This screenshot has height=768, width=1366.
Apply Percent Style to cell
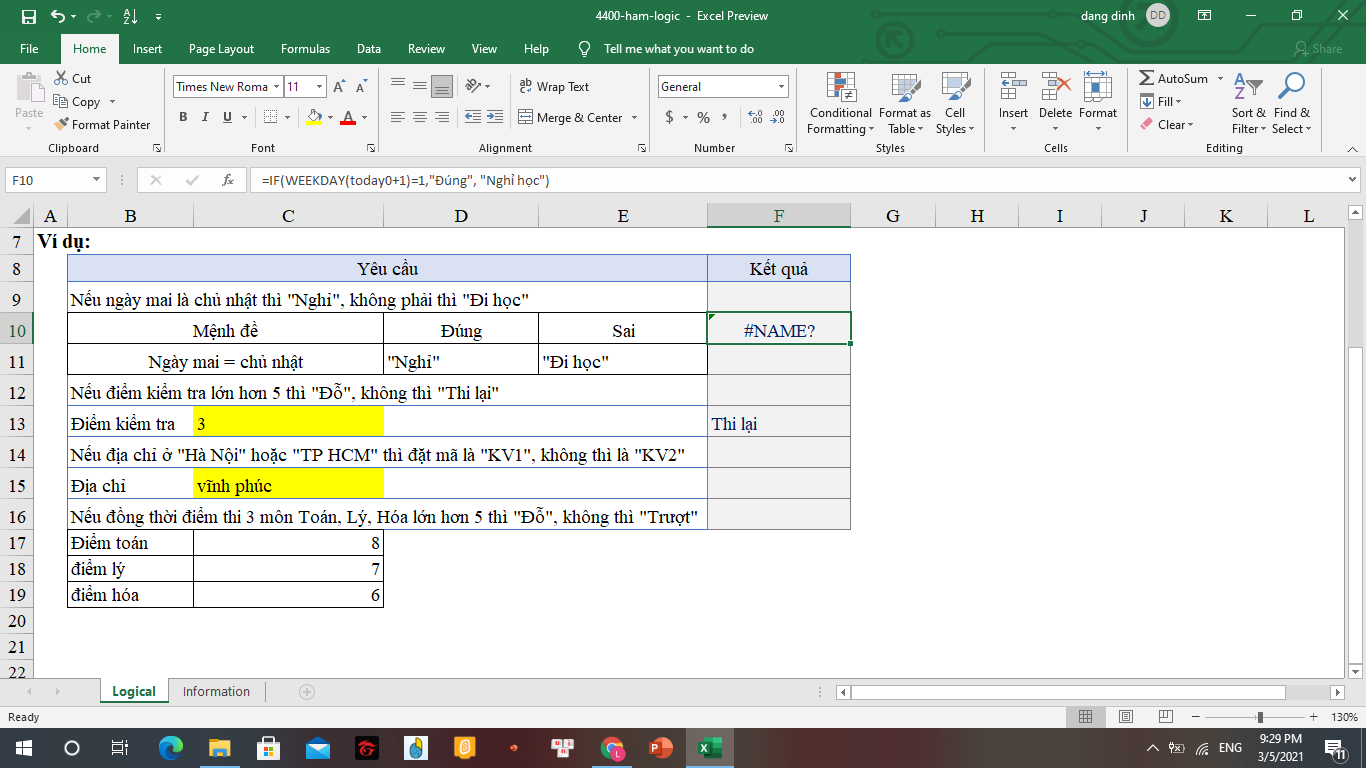point(703,117)
